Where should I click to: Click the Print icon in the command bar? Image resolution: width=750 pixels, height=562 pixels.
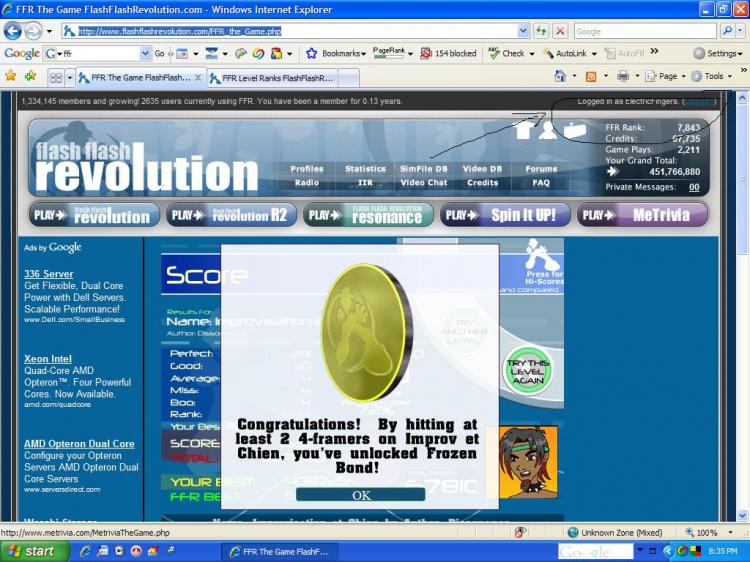click(622, 76)
